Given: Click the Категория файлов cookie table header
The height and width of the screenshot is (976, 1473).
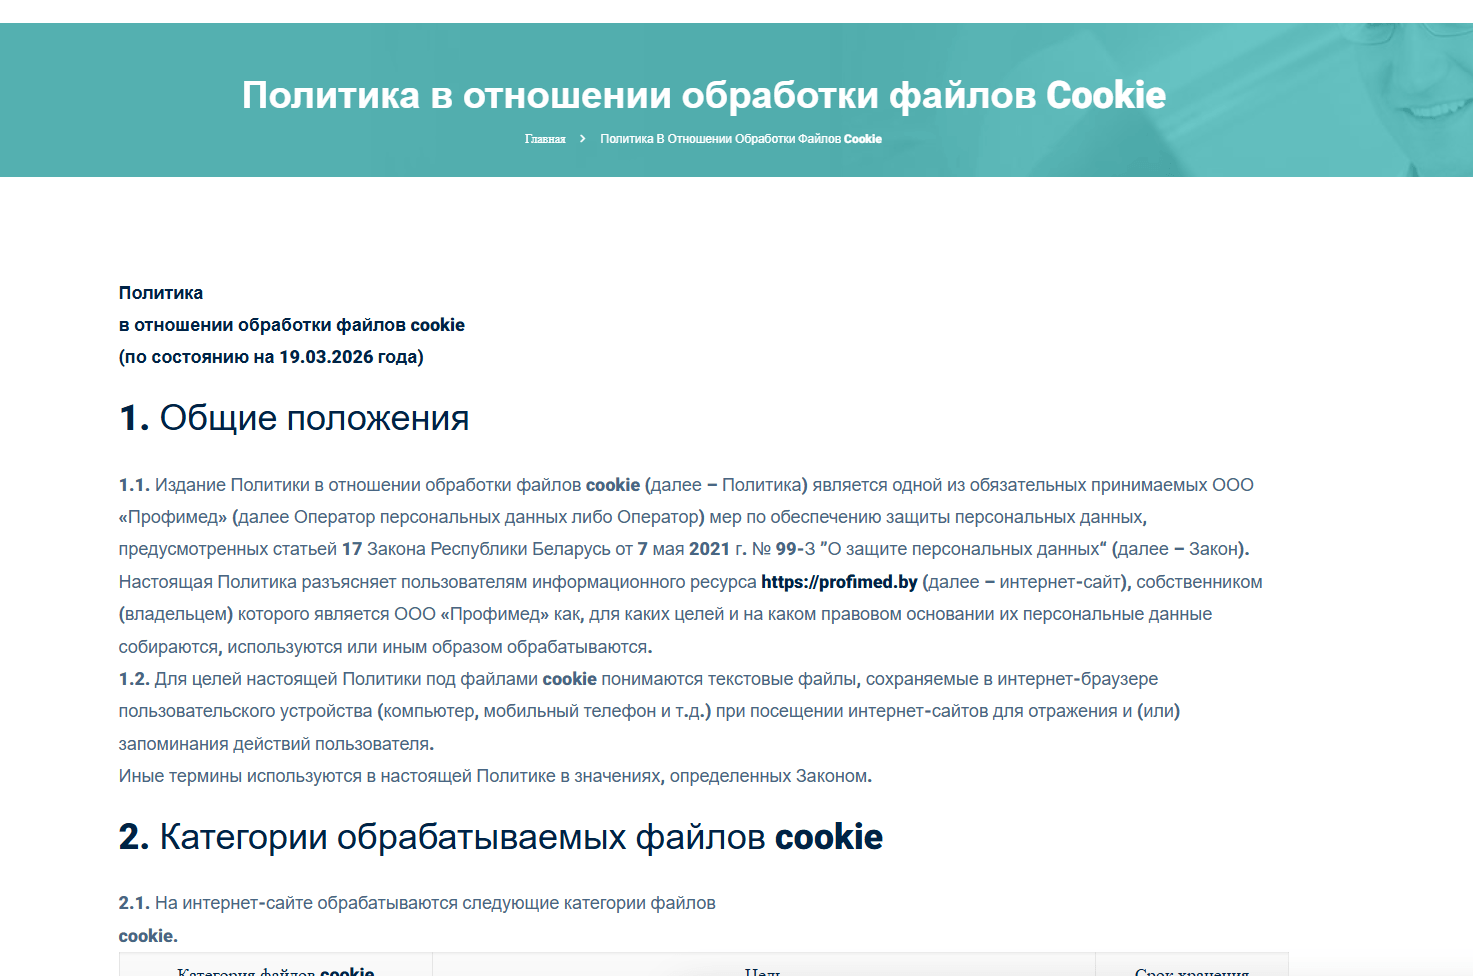Looking at the screenshot, I should pyautogui.click(x=275, y=970).
